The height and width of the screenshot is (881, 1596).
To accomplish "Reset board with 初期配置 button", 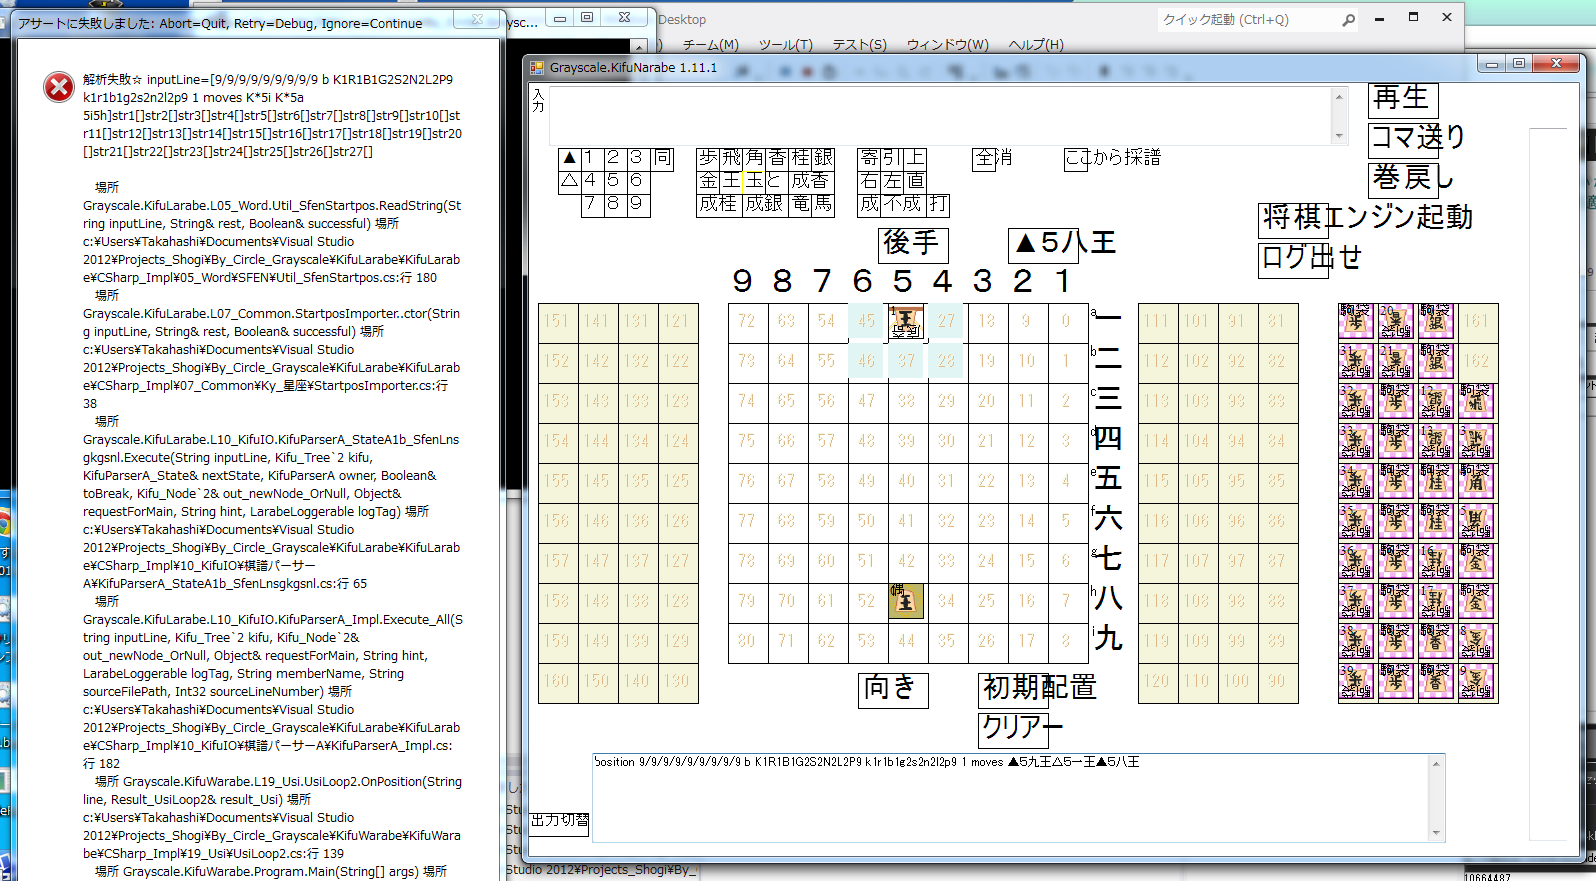I will pyautogui.click(x=1013, y=689).
